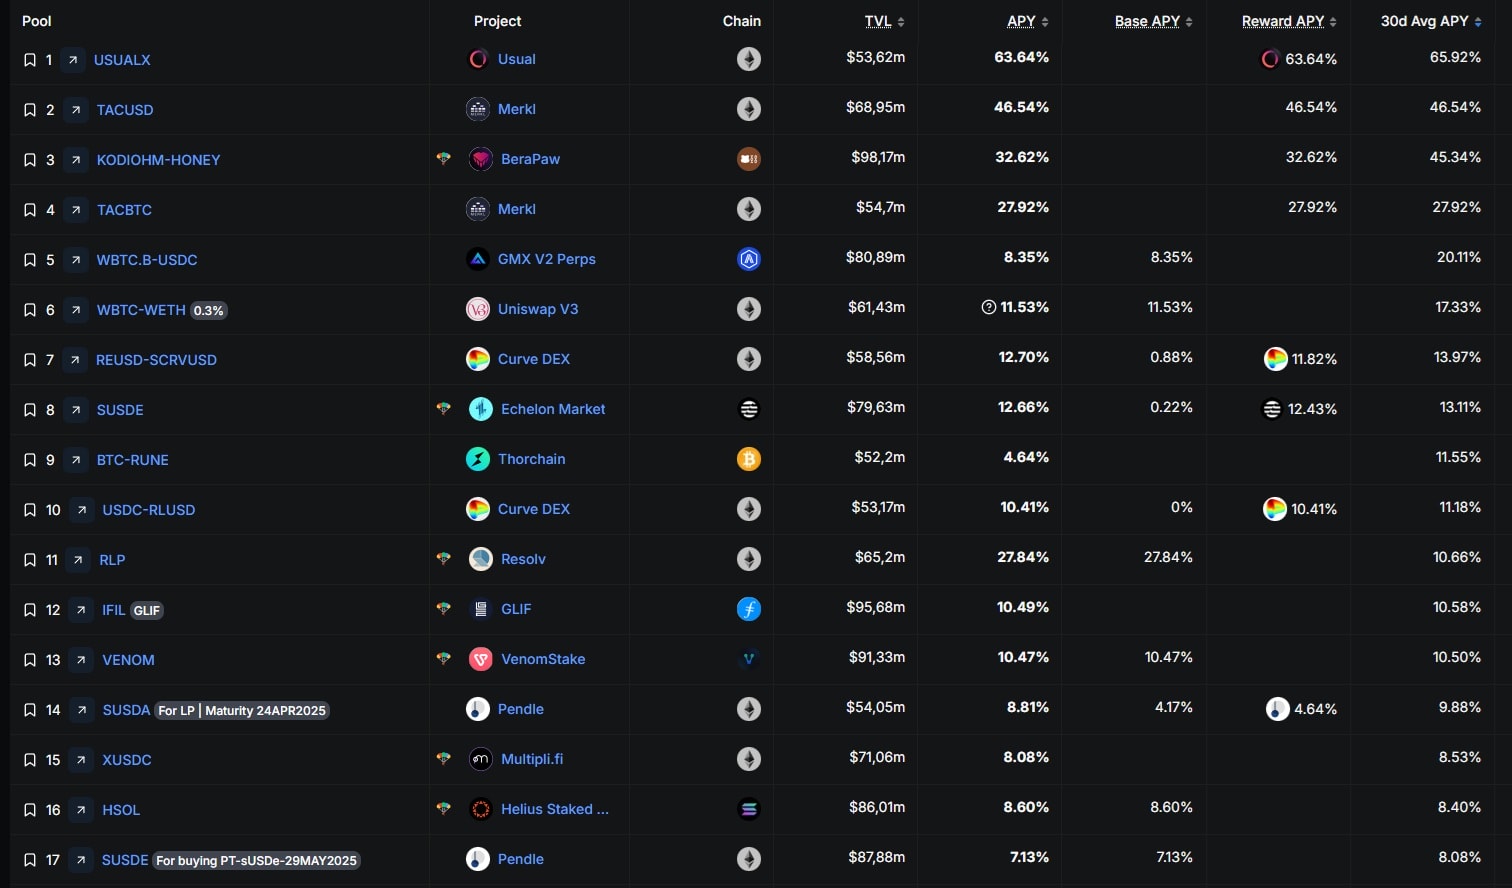Open the KODIOHM-HONEY pool link

pyautogui.click(x=158, y=160)
